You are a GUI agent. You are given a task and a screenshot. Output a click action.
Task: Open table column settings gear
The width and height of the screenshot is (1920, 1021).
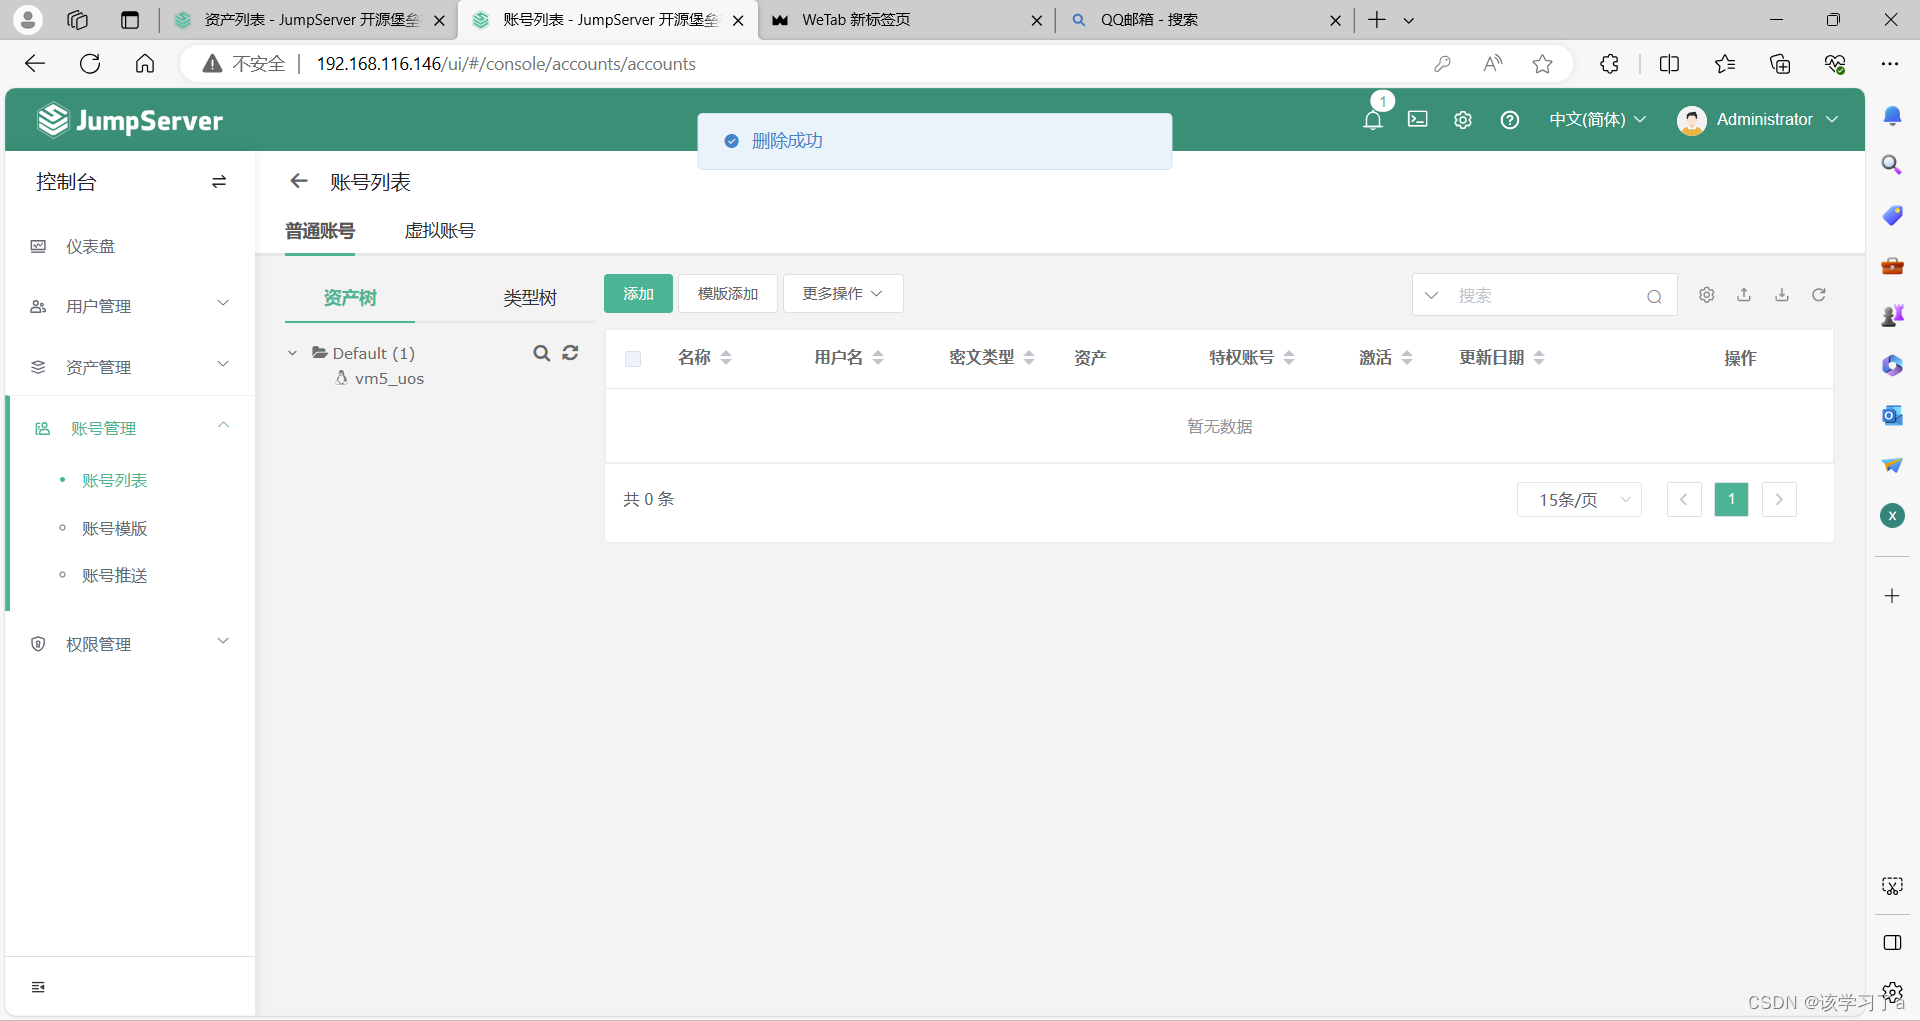pos(1707,295)
